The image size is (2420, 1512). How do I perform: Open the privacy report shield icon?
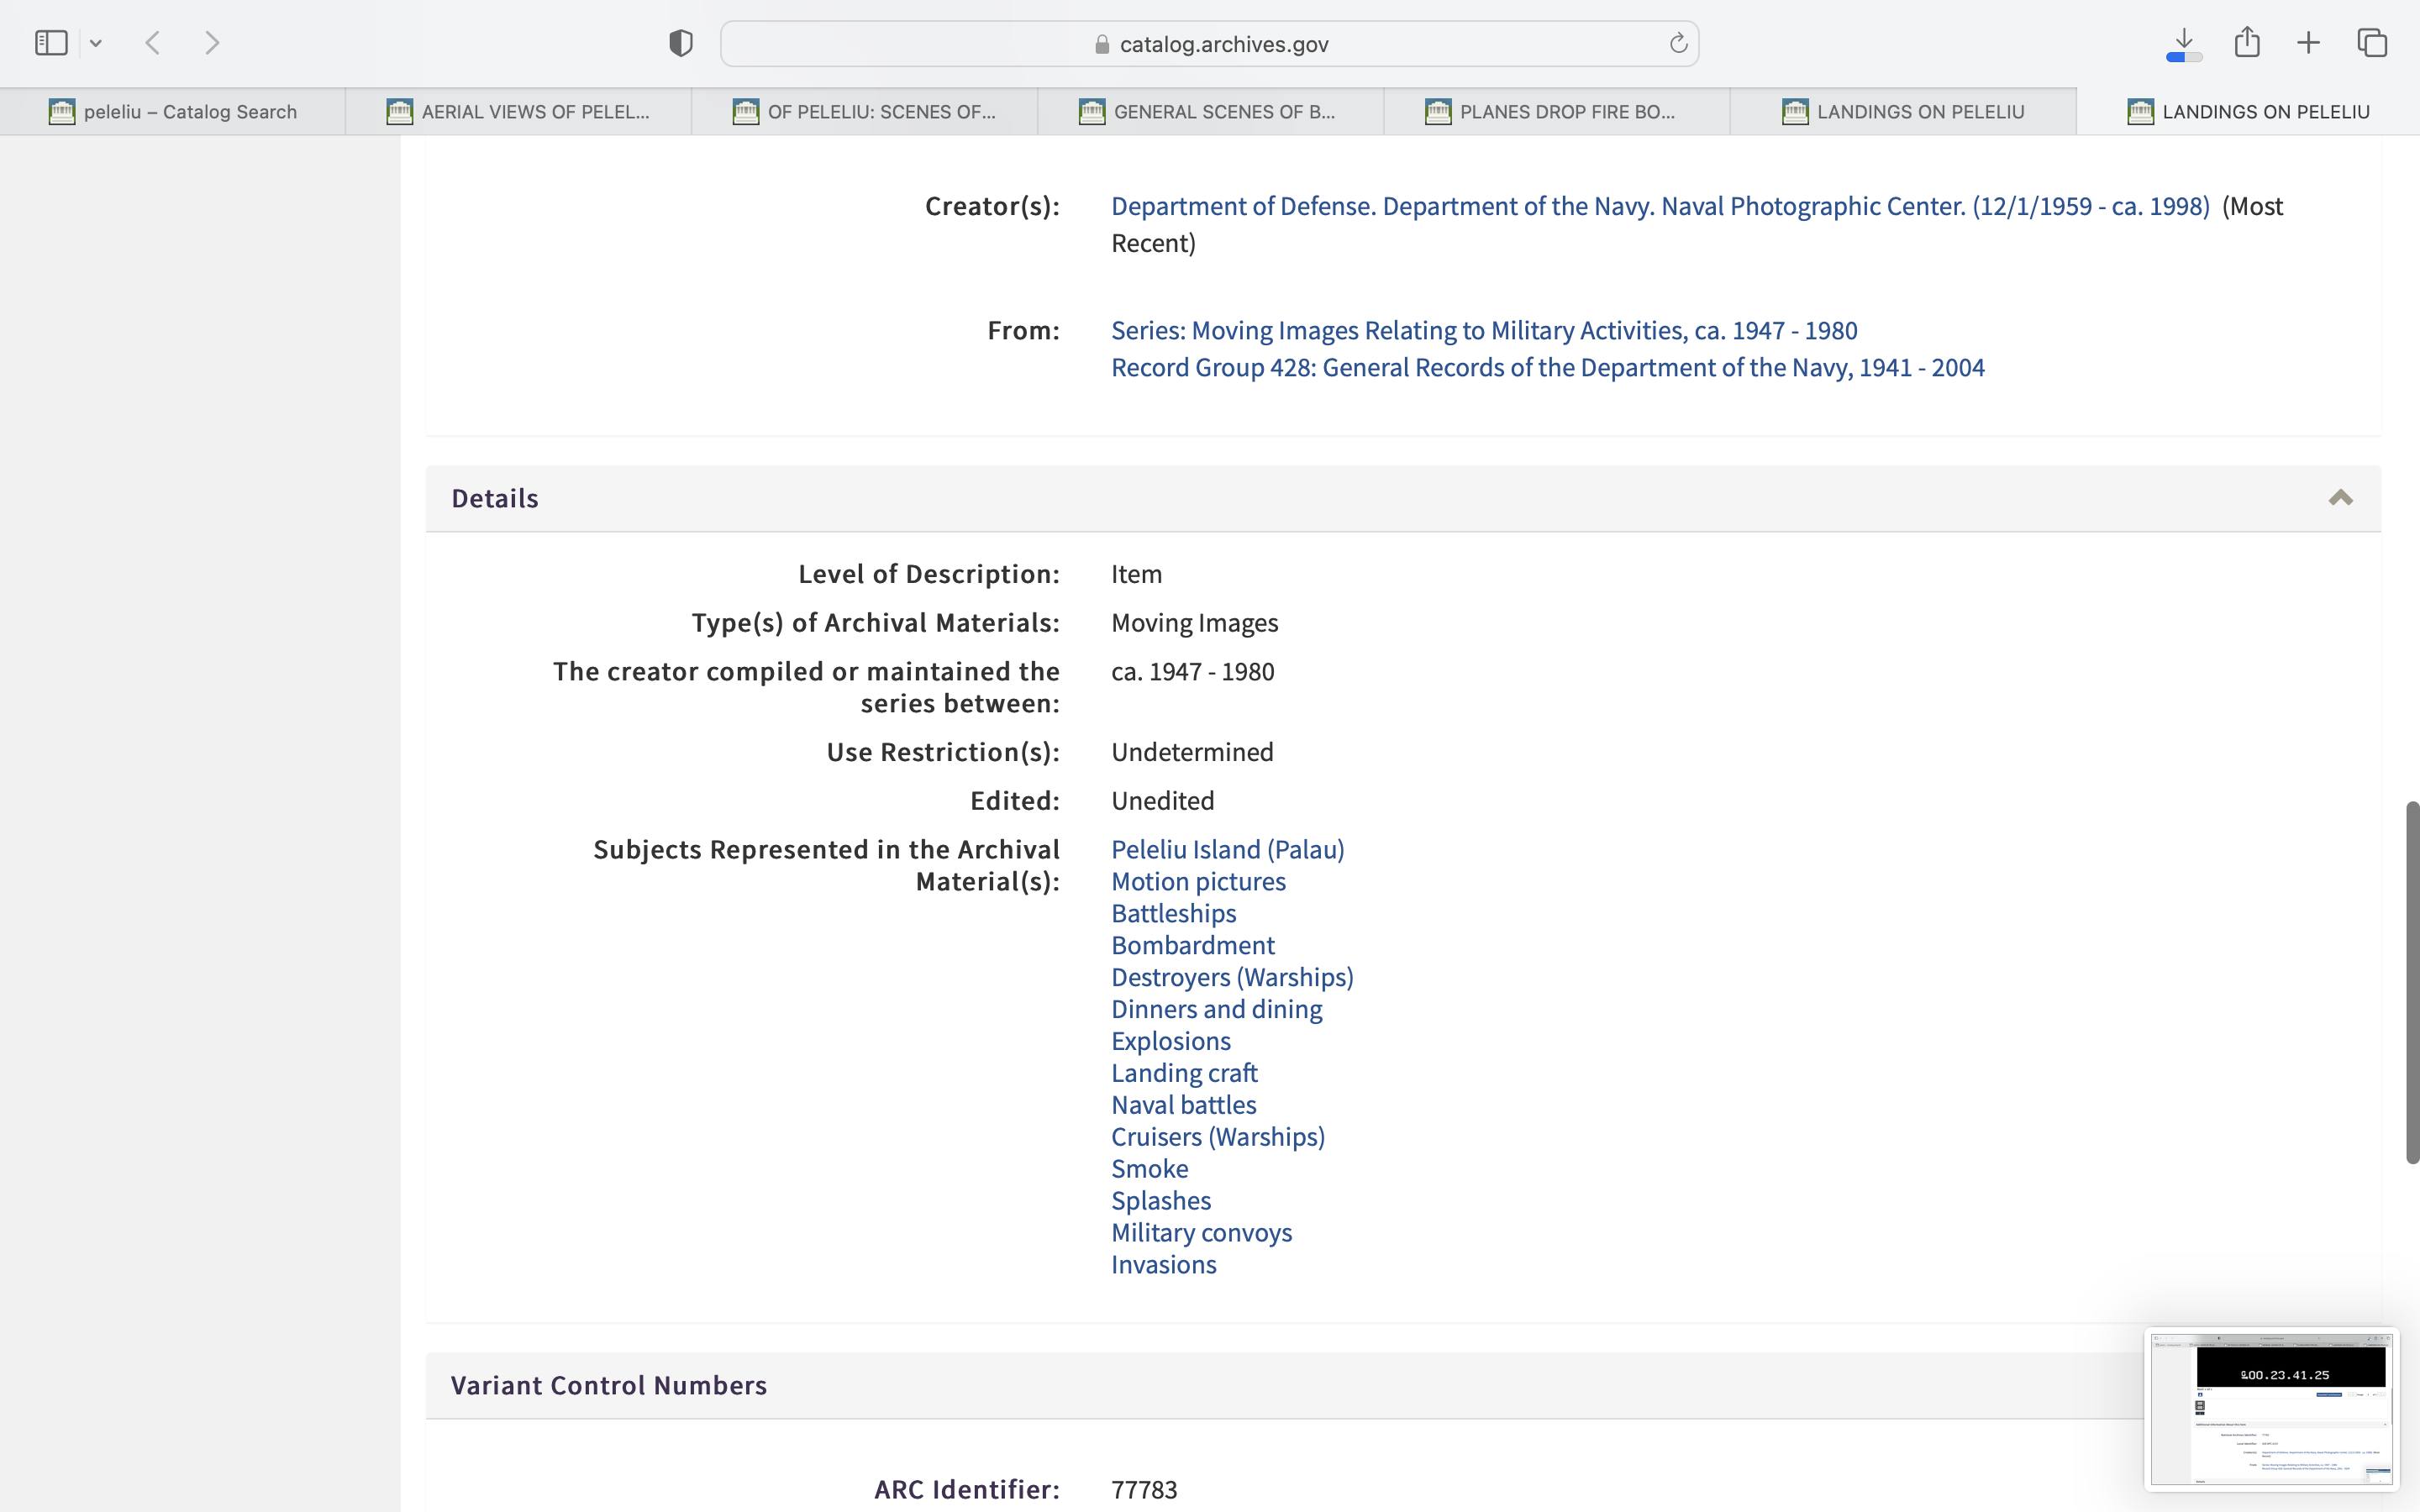tap(681, 43)
